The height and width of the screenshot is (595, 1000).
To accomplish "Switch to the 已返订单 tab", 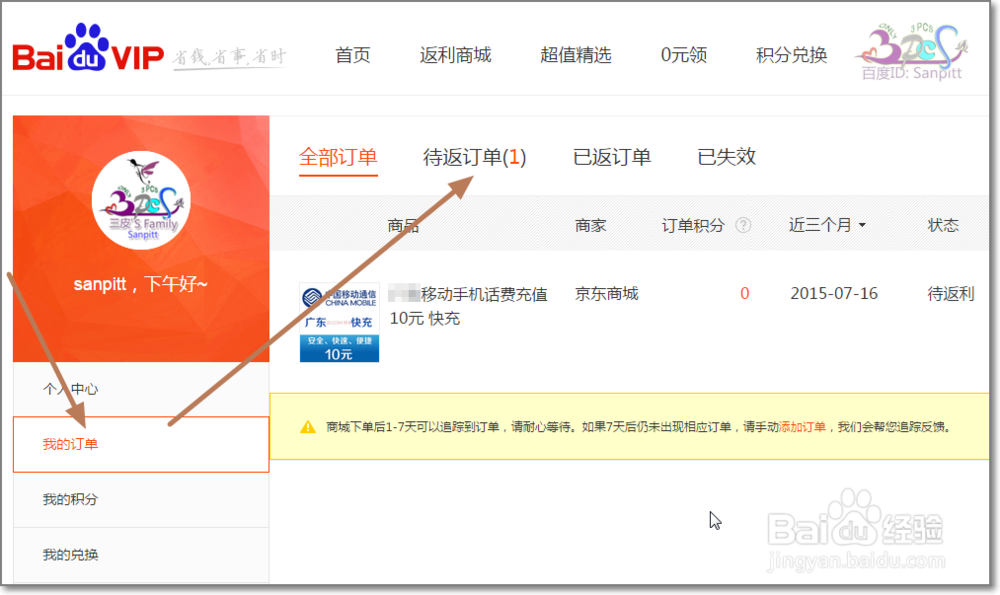I will (612, 157).
